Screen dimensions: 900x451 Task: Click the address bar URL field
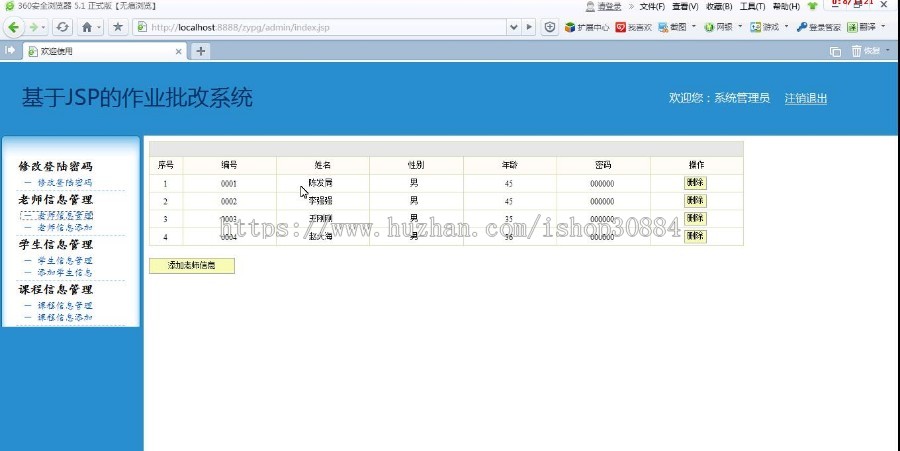(321, 27)
